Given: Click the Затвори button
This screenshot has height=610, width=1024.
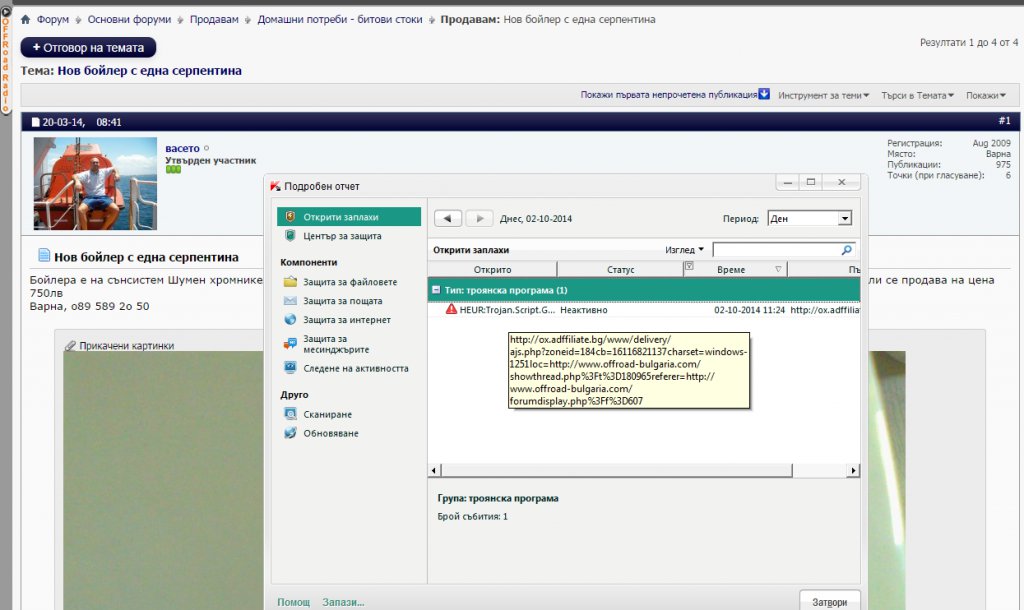Looking at the screenshot, I should pos(830,602).
